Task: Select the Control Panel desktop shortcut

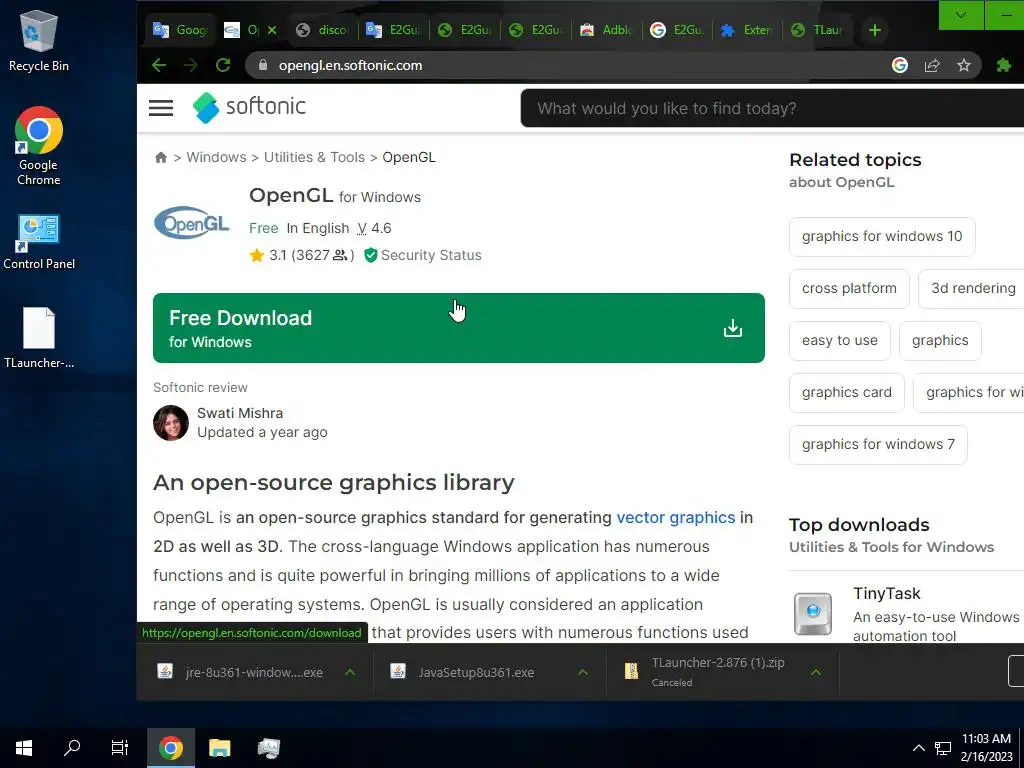Action: tap(39, 242)
